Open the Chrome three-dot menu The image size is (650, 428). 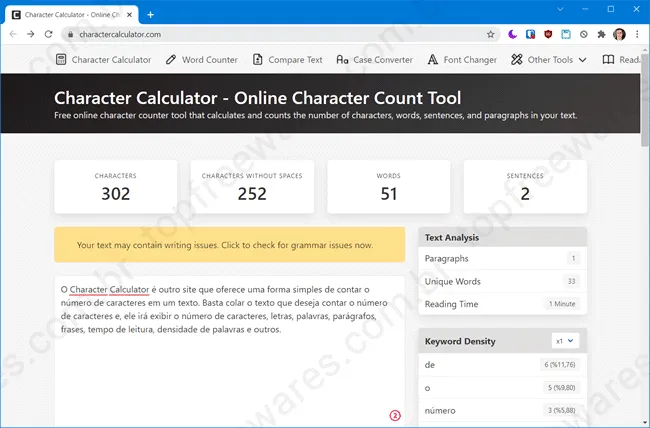[637, 34]
